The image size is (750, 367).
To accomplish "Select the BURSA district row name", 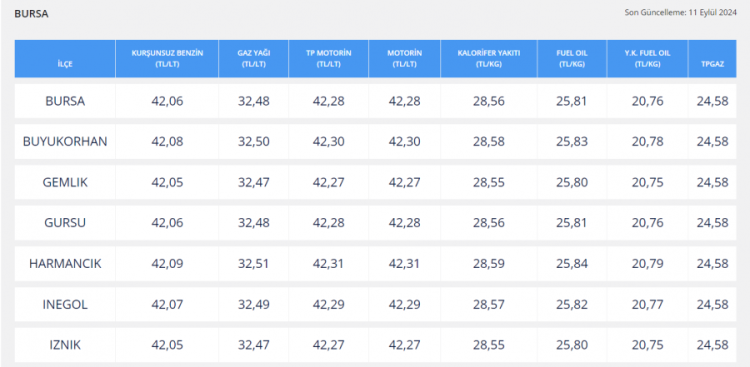I will 65,101.
